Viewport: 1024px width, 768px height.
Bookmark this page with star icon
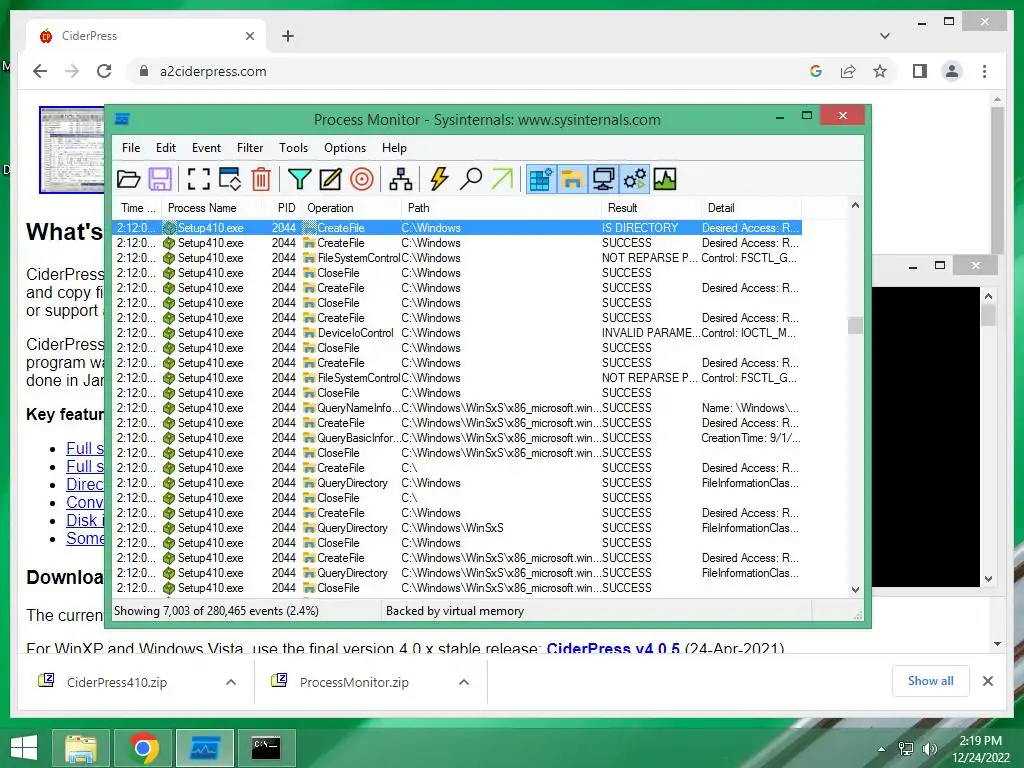[880, 71]
